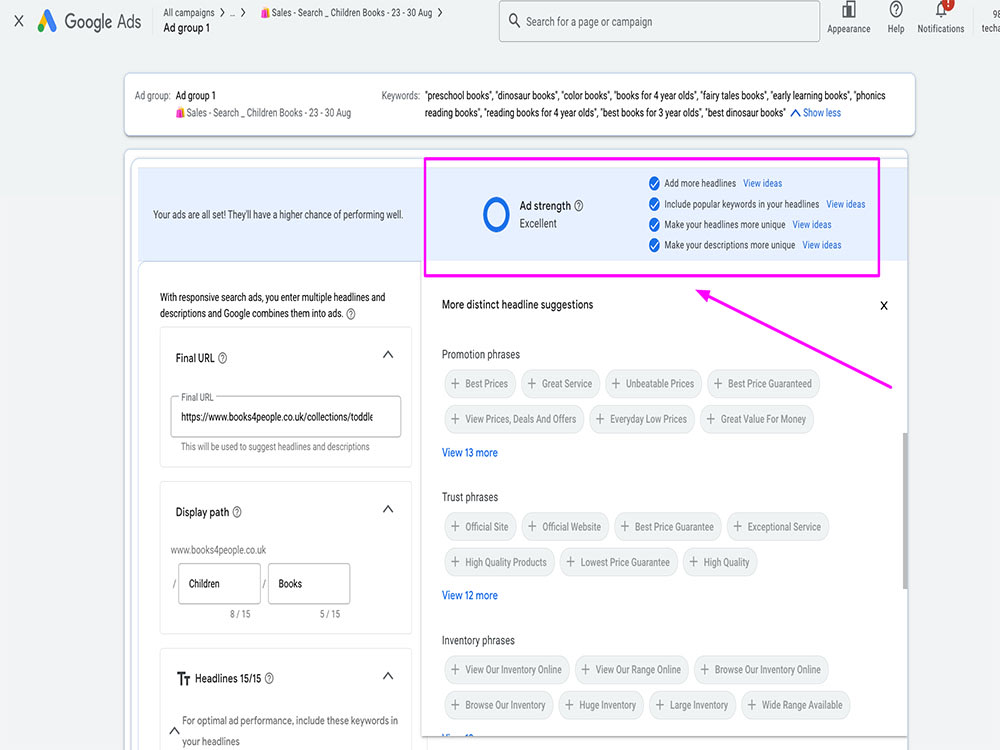Add the 'Official Website' suggestion
This screenshot has width=1000, height=750.
(564, 527)
